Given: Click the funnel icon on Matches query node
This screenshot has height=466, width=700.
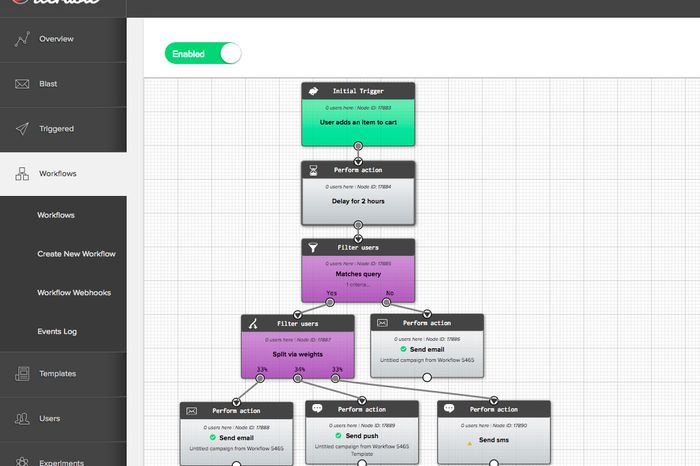Looking at the screenshot, I should (313, 246).
